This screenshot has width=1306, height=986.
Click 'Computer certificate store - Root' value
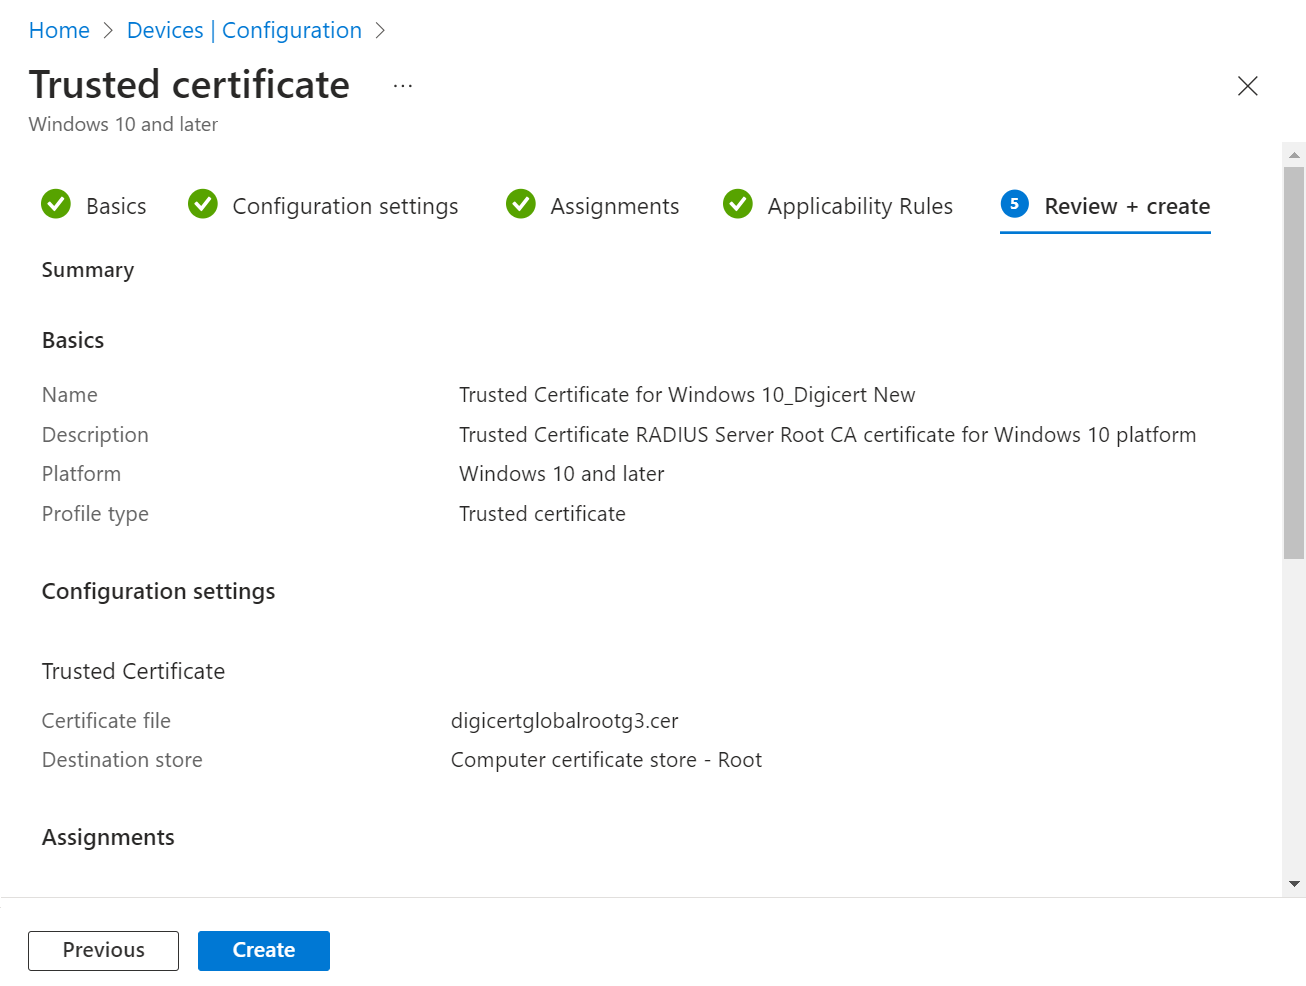point(606,760)
